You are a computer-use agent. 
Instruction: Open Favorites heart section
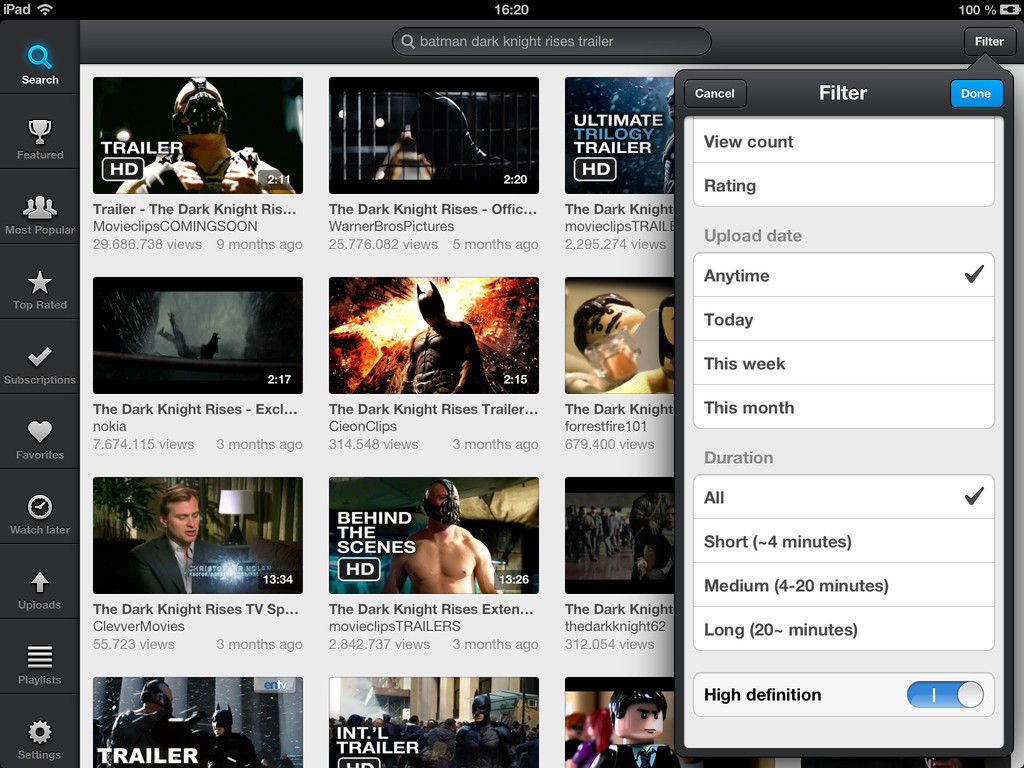[40, 439]
